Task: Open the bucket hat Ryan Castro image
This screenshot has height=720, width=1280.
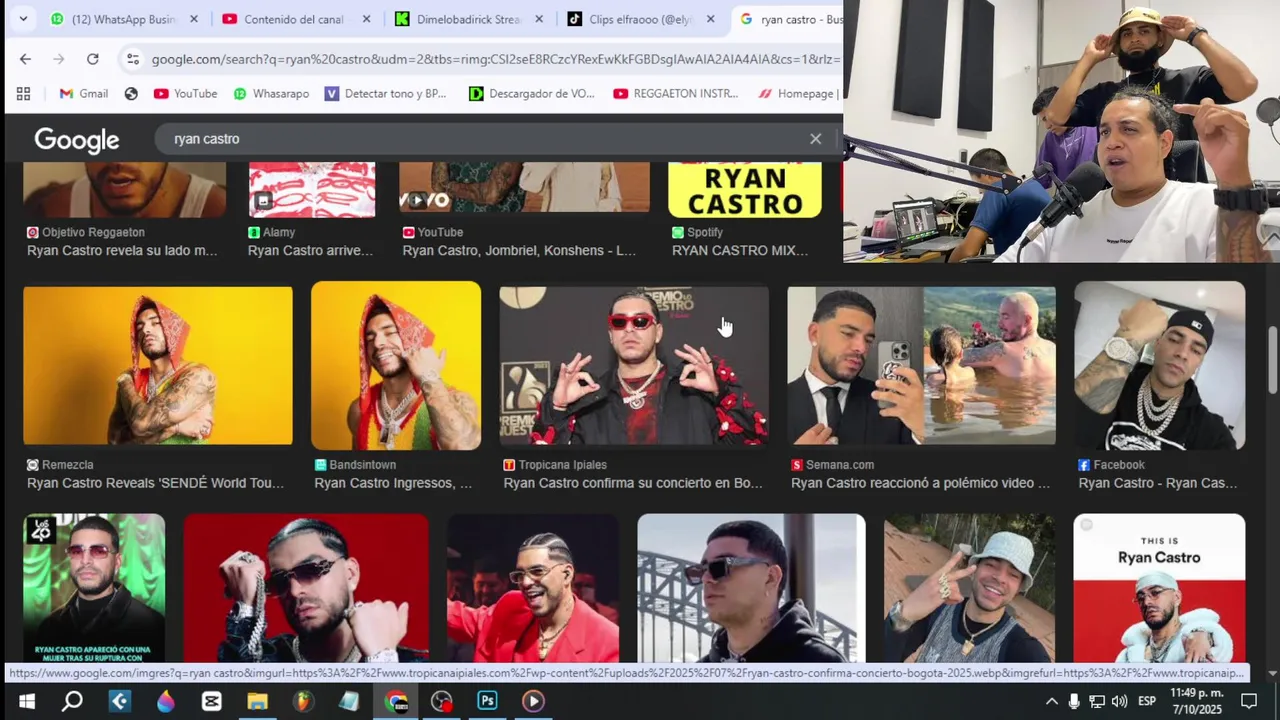Action: coord(969,588)
